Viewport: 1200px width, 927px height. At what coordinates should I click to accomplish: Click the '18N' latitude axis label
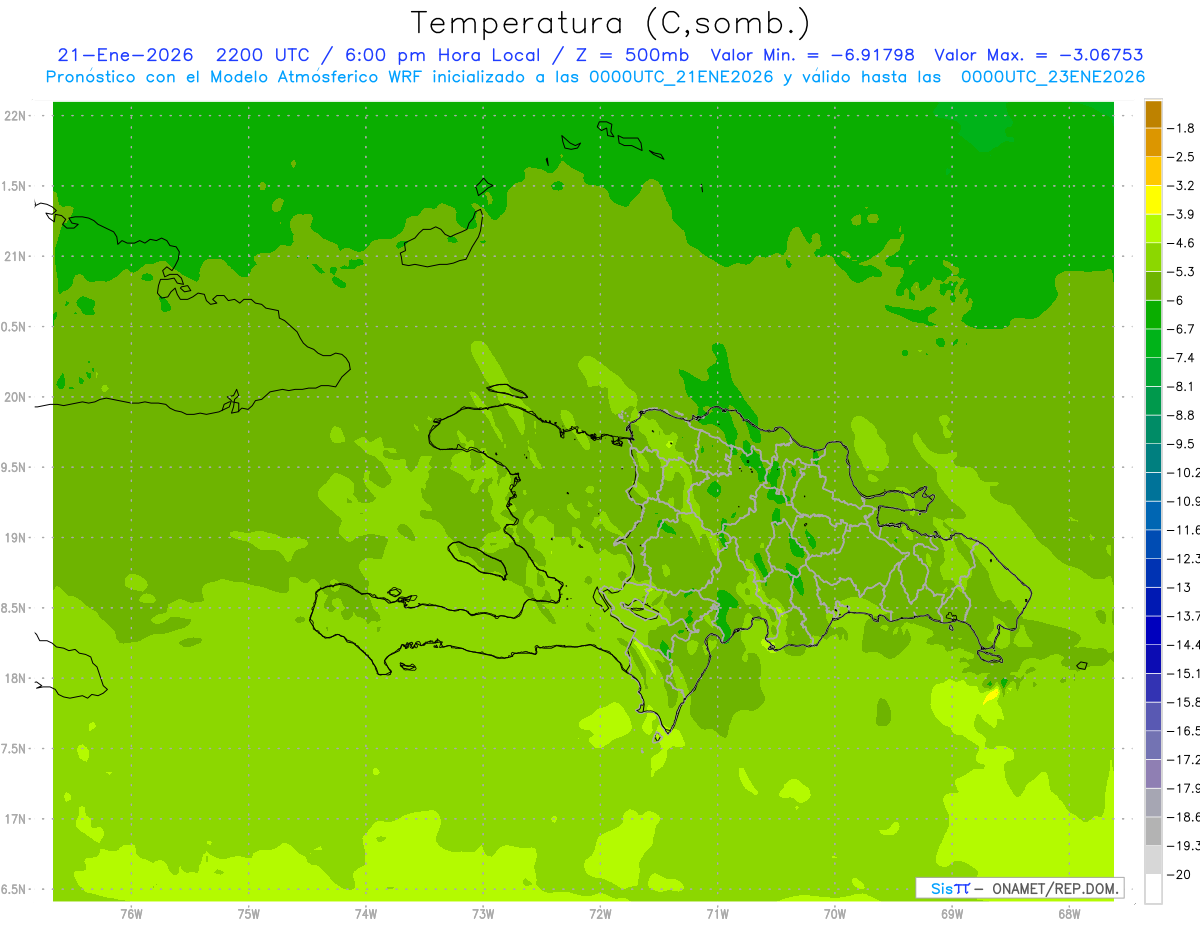pos(16,678)
